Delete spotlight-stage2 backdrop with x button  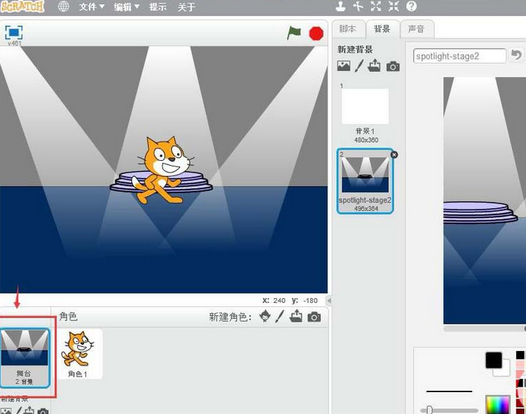pyautogui.click(x=394, y=155)
